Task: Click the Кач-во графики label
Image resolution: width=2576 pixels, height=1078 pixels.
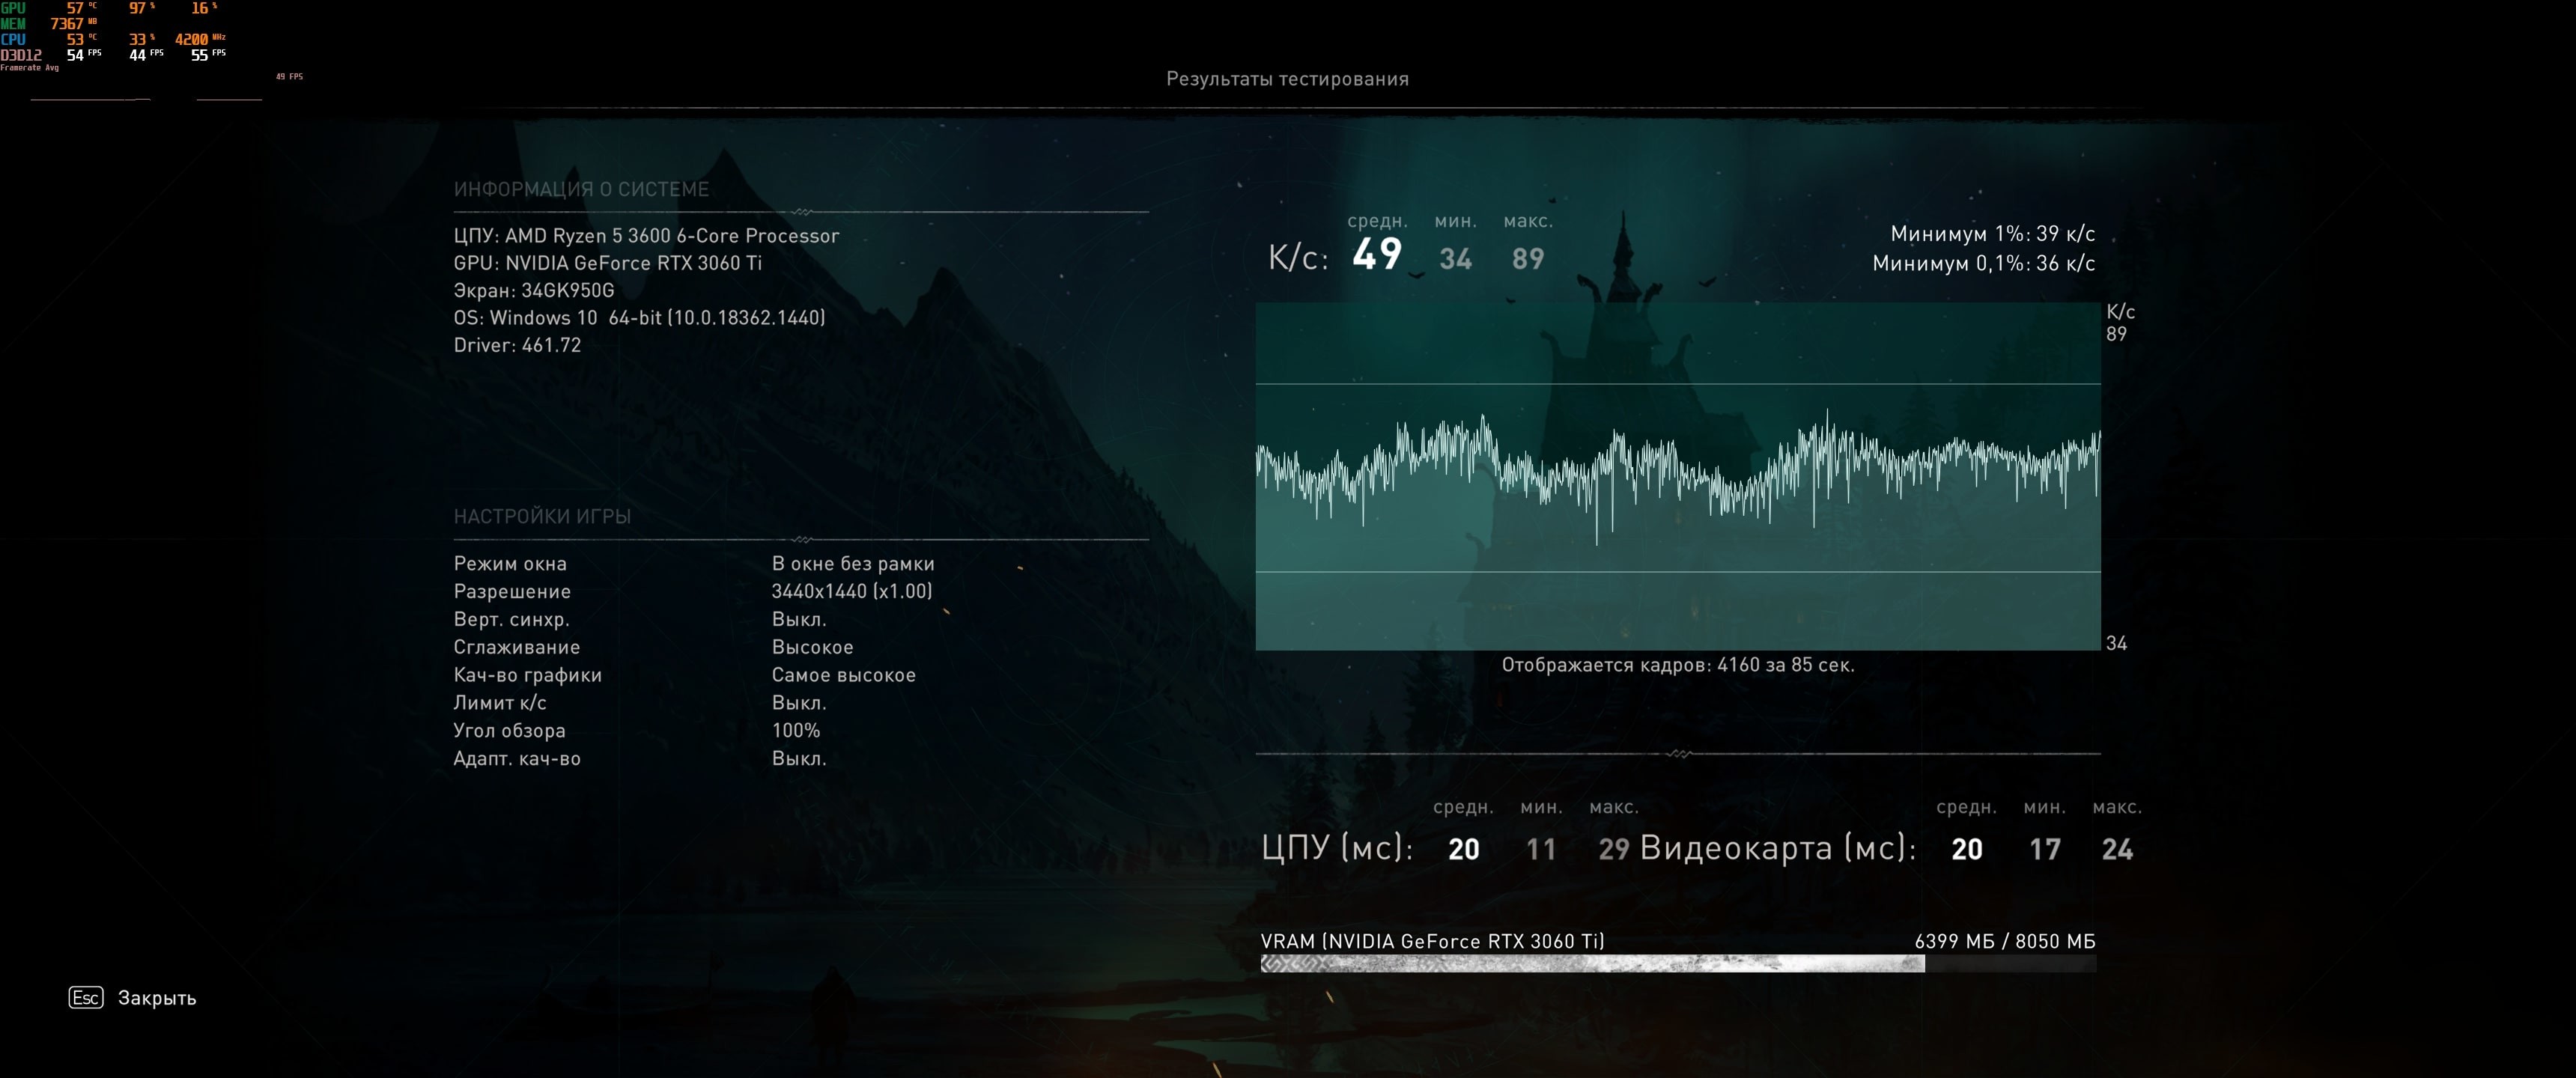Action: click(528, 675)
